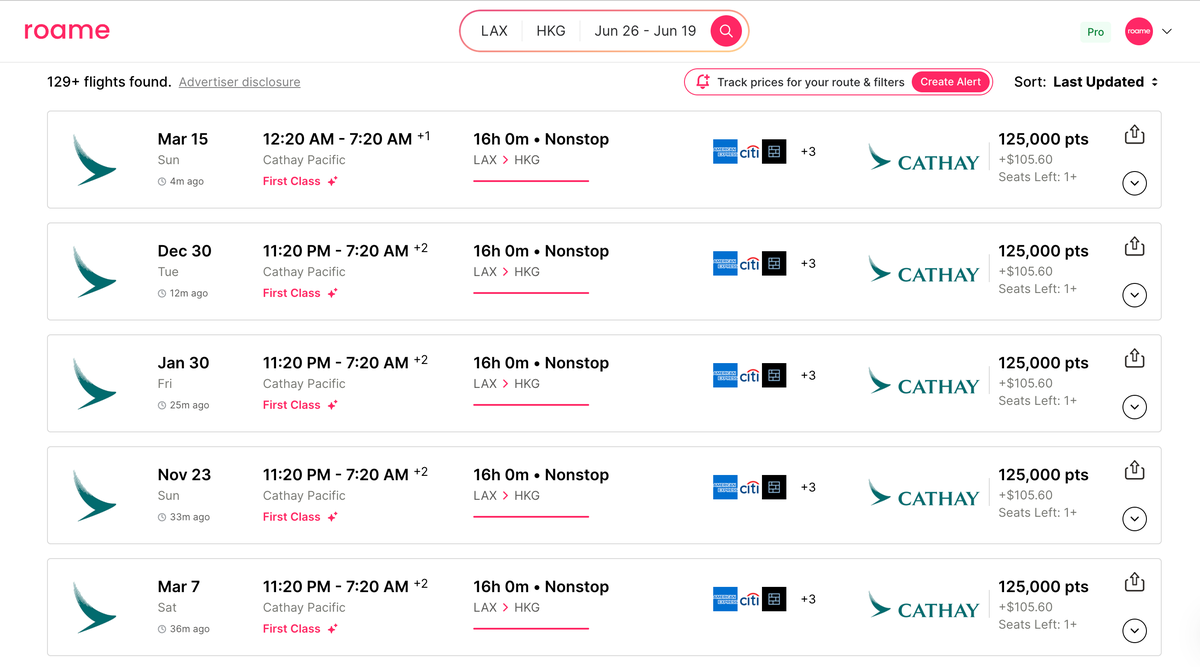
Task: Expand the Dec 30 flight details
Action: pos(1134,295)
